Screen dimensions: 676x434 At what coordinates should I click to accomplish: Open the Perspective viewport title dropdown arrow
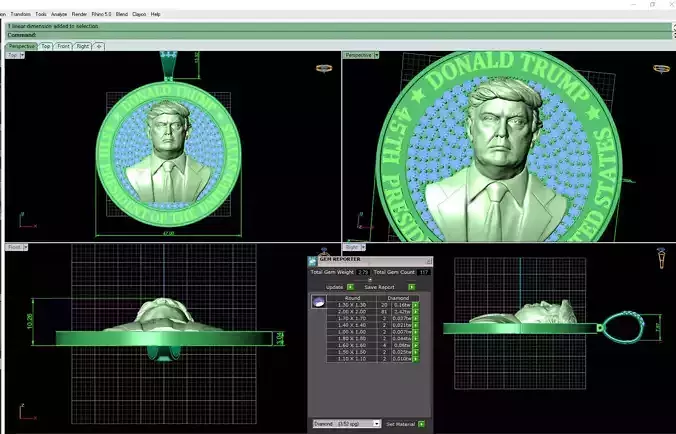click(376, 55)
